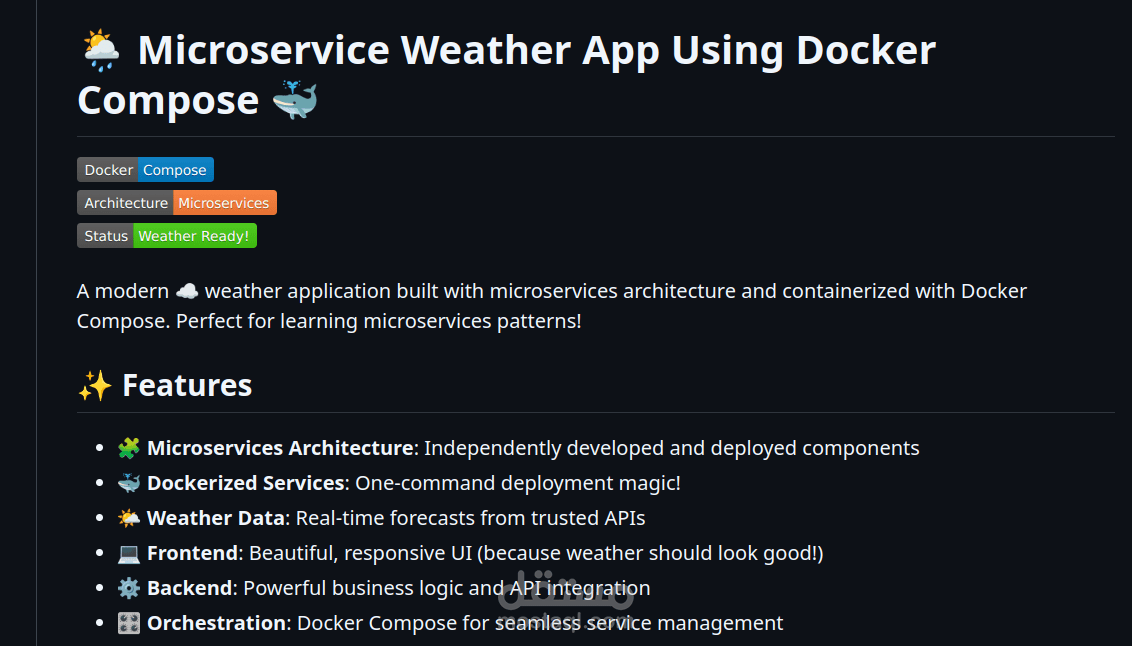Open the Docker Compose badge

tap(175, 169)
